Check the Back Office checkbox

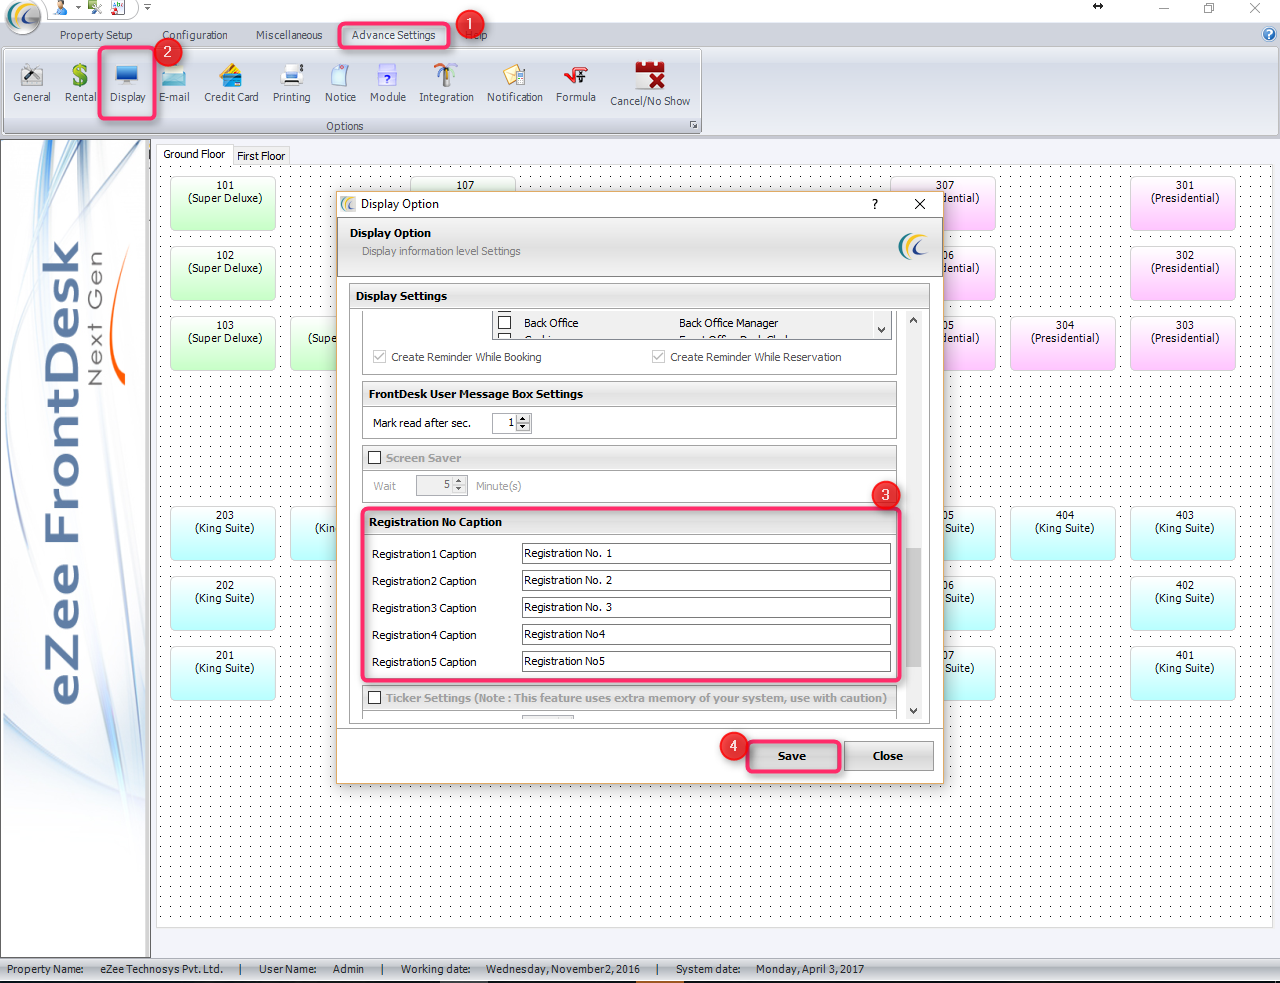tap(505, 323)
